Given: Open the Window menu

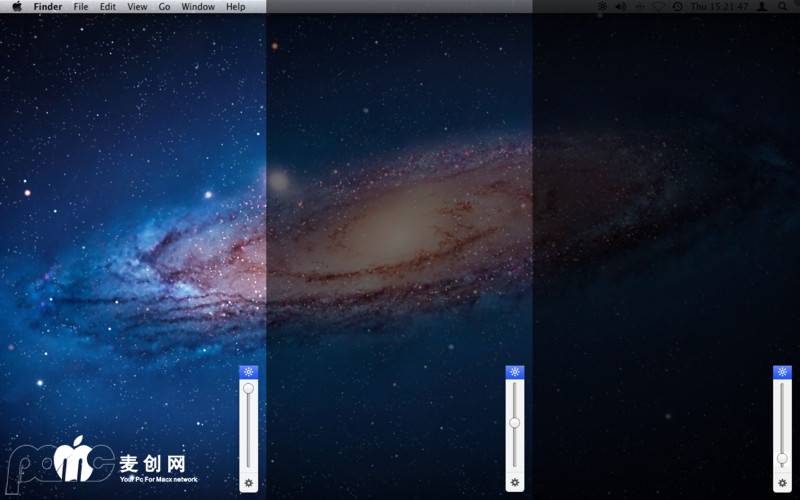Looking at the screenshot, I should pyautogui.click(x=198, y=7).
